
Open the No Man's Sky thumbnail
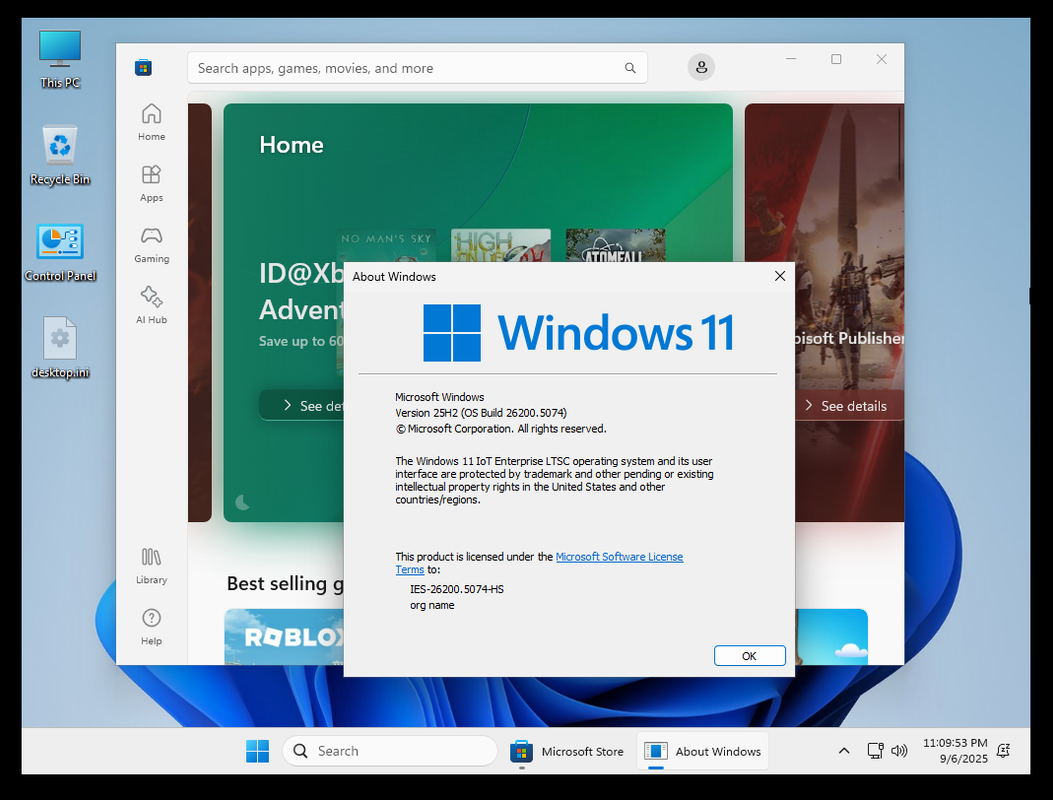point(386,245)
